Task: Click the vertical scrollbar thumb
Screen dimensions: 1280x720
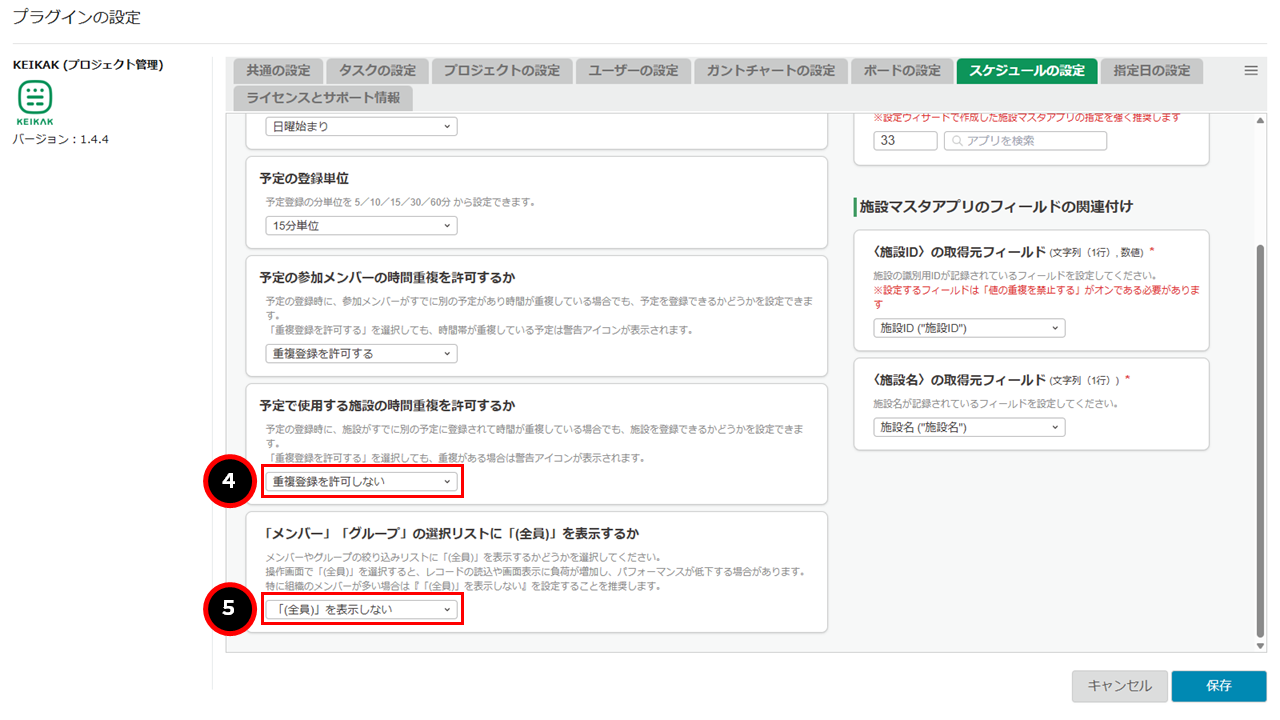Action: click(x=1259, y=440)
